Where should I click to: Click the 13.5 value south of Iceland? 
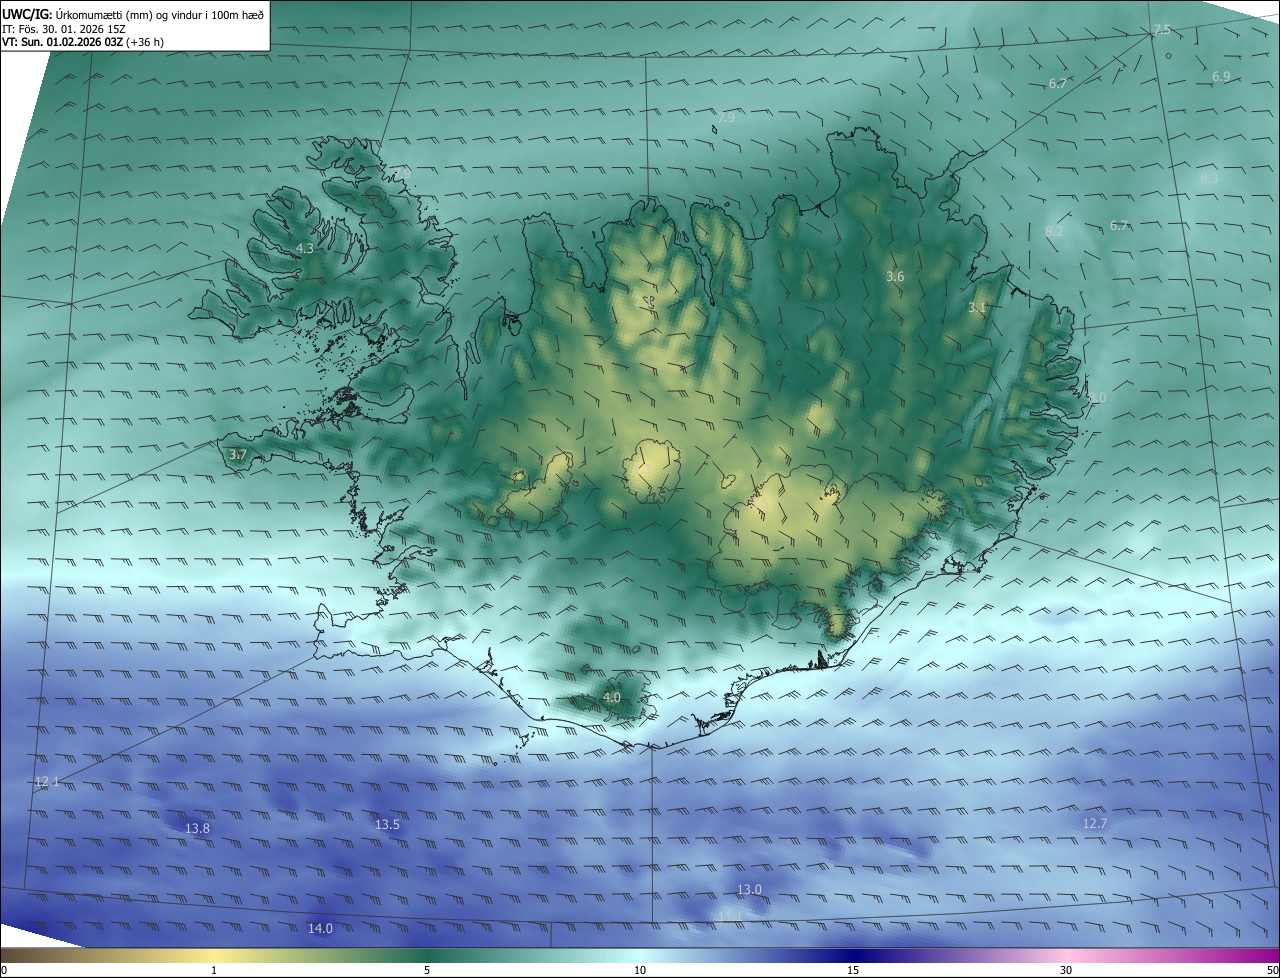point(387,824)
